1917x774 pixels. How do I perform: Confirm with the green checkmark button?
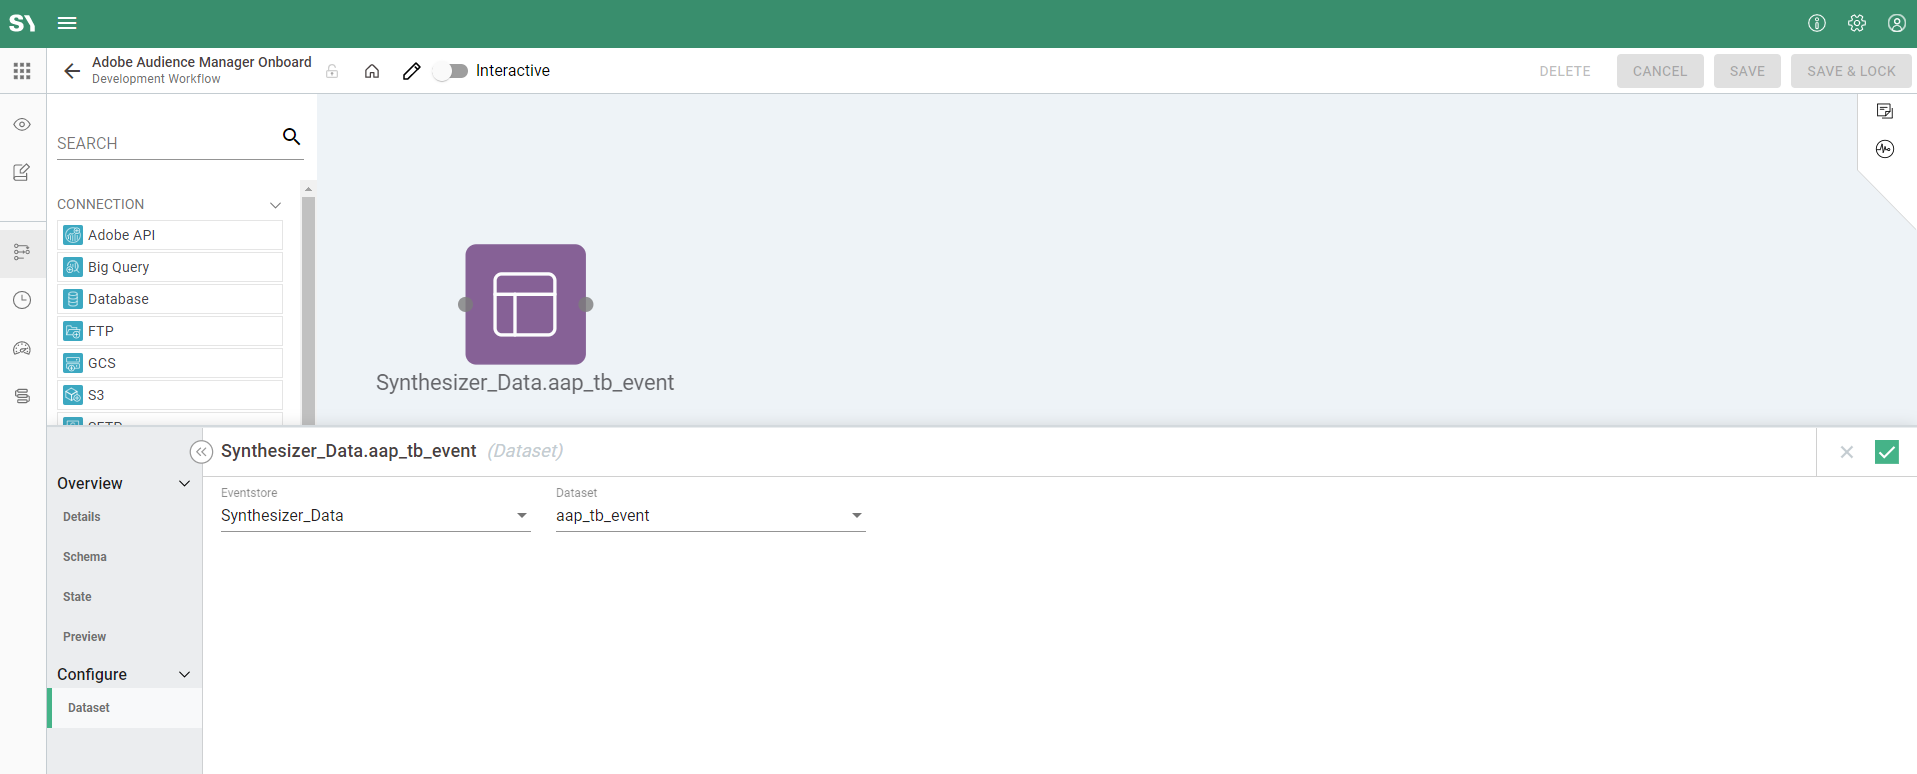(x=1886, y=452)
